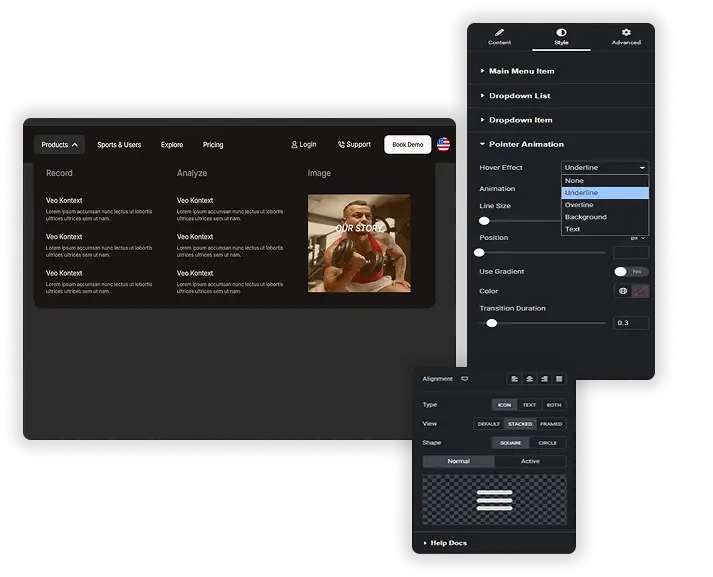
Task: Open the Content tab pencil icon
Action: [x=499, y=32]
